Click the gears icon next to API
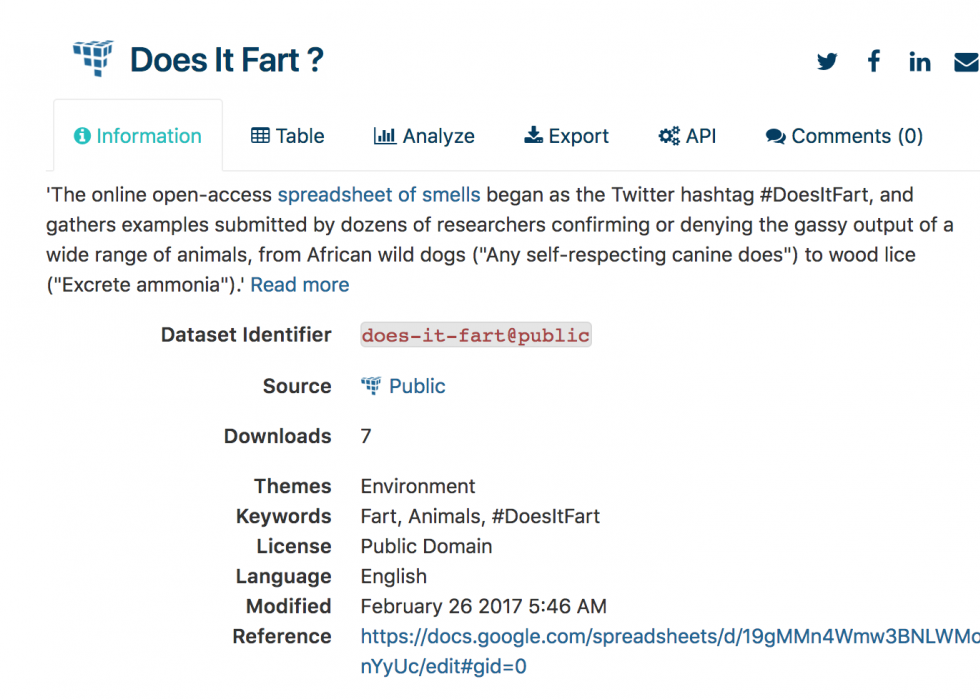The height and width of the screenshot is (699, 980). coord(669,136)
